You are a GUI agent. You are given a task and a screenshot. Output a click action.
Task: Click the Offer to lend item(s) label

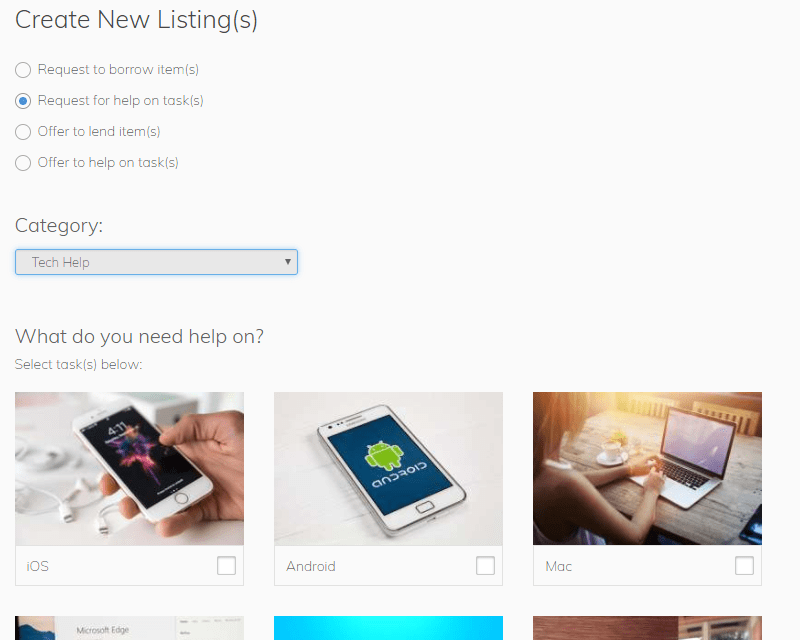click(x=99, y=132)
